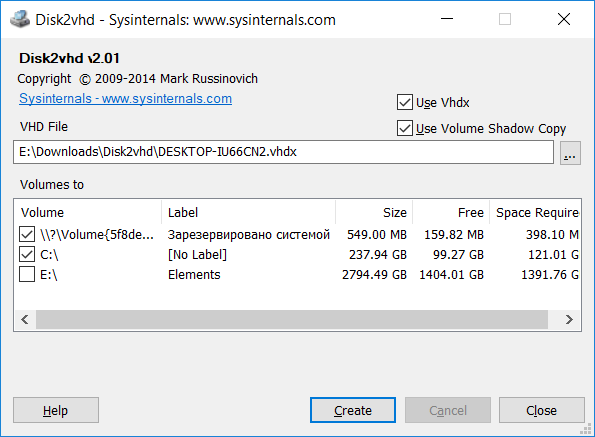The image size is (595, 437).
Task: Check the E:\ volume checkbox
Action: pos(27,274)
